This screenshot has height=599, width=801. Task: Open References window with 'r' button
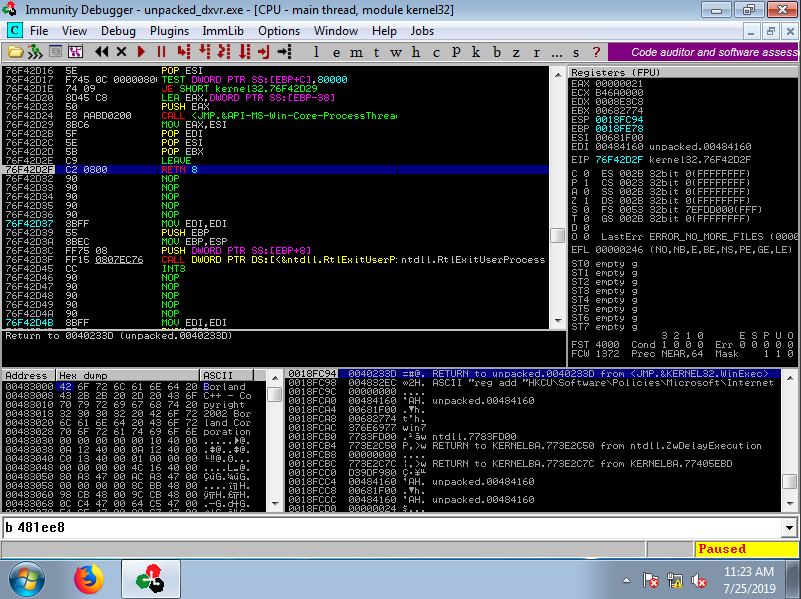point(536,52)
